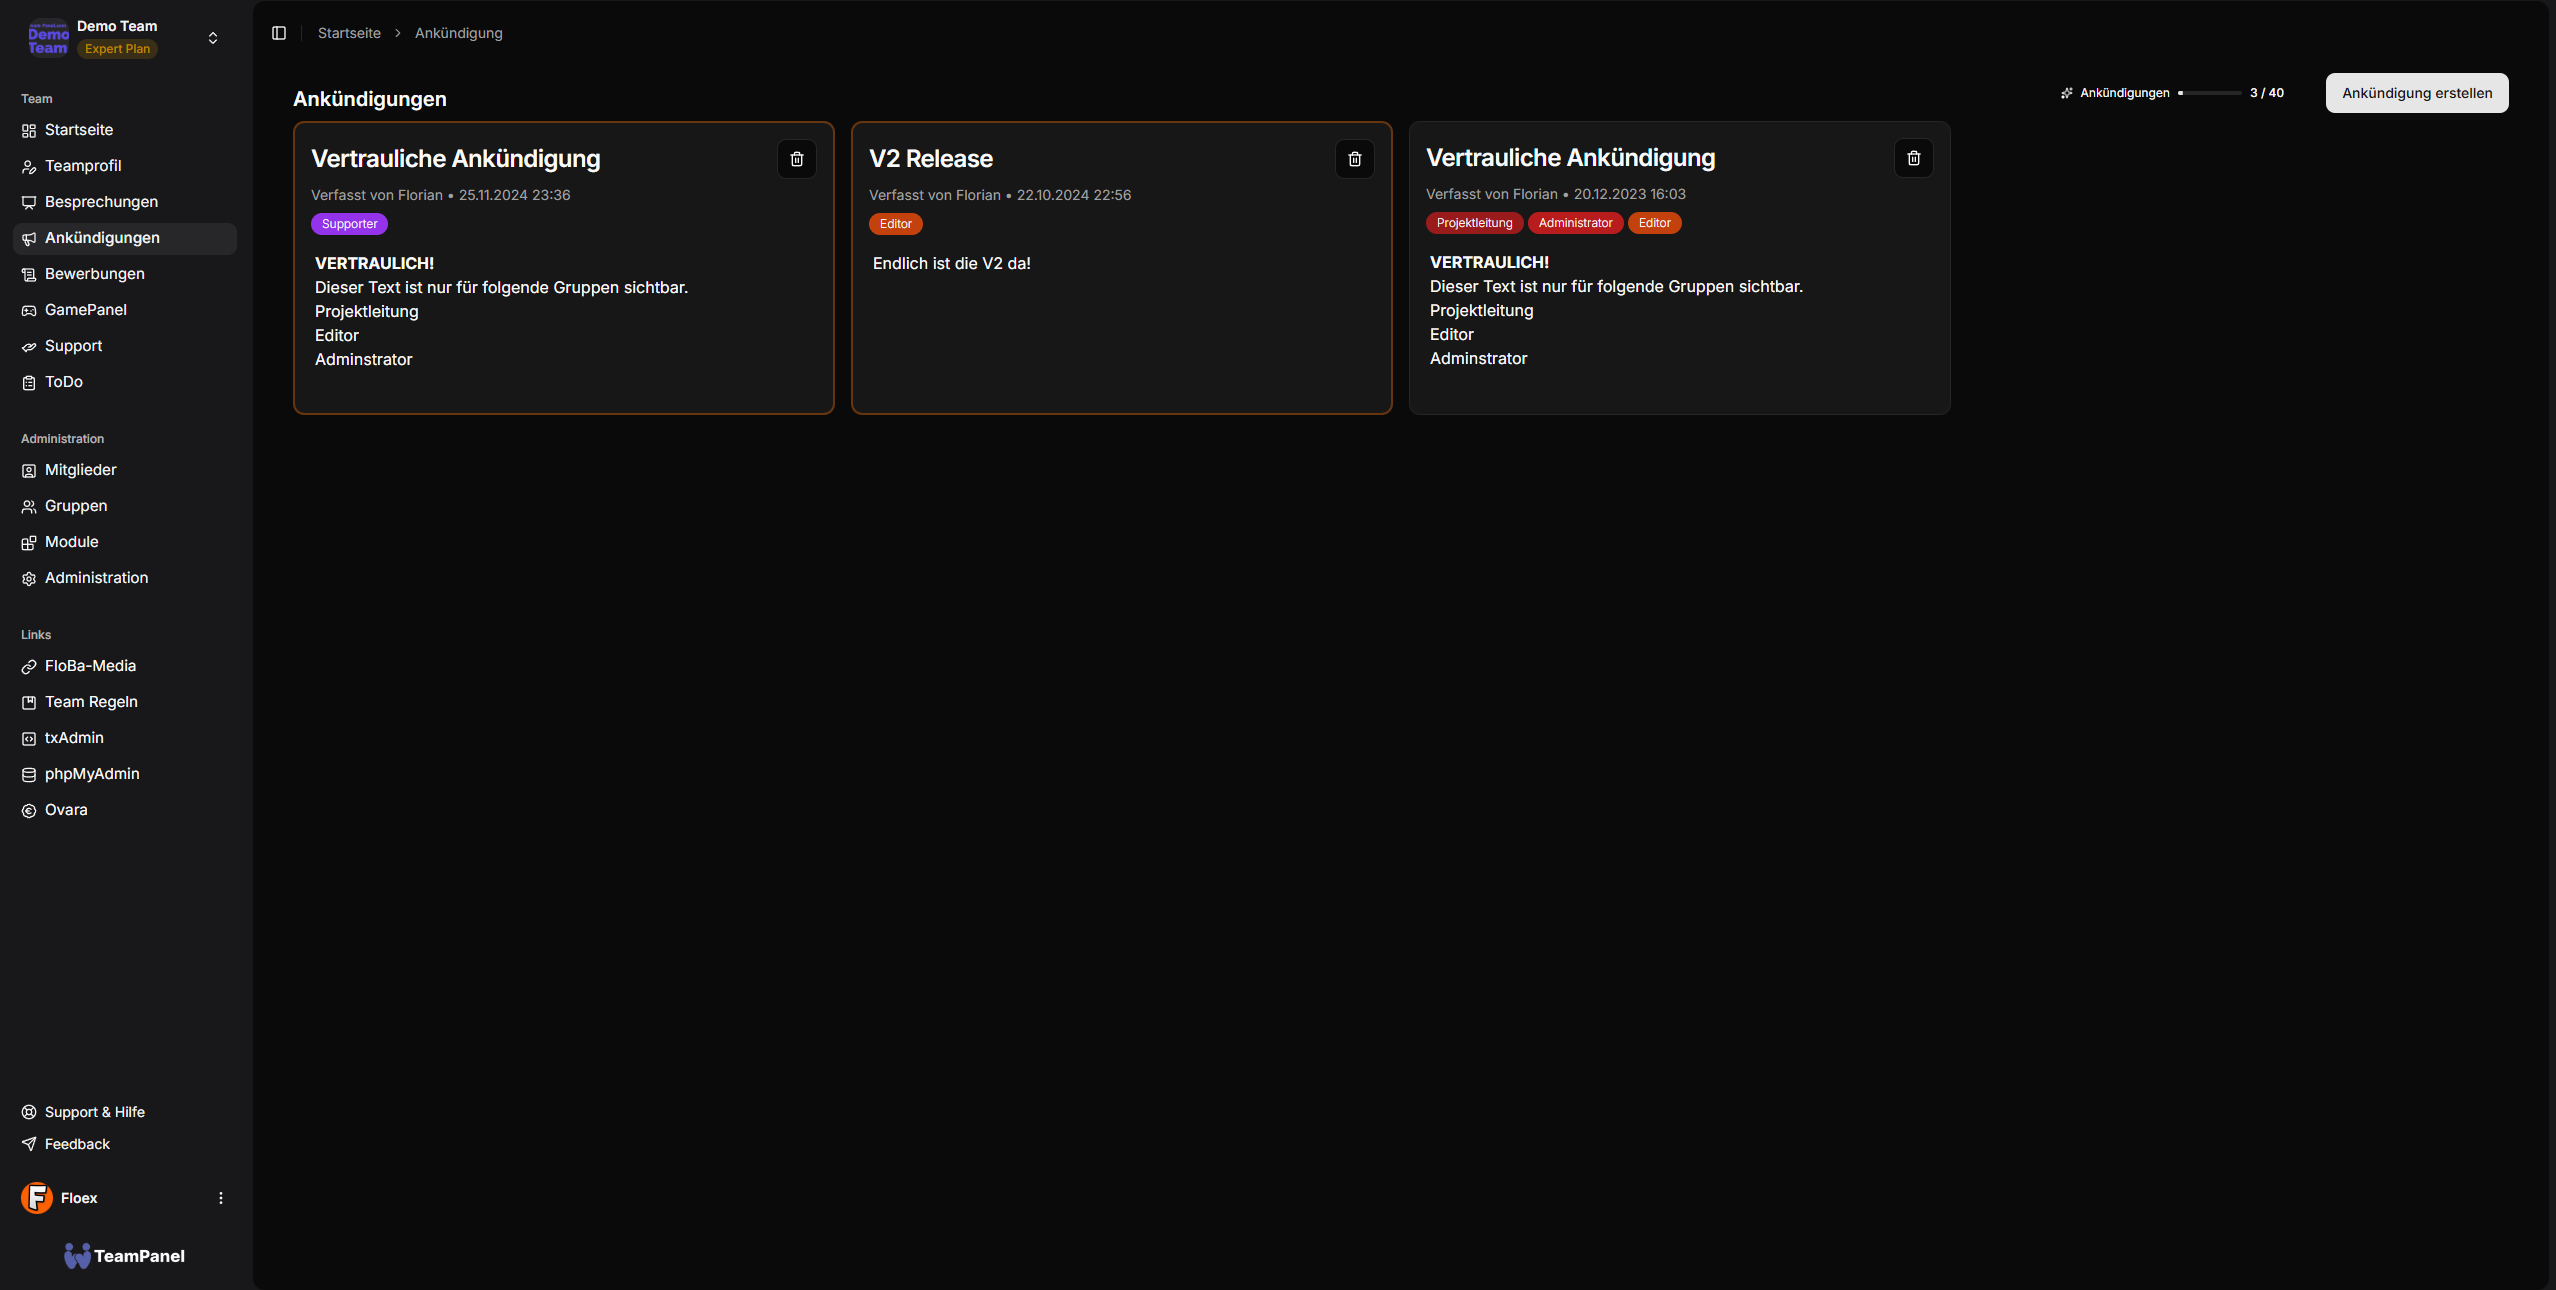This screenshot has width=2556, height=1290.
Task: Delete the V2 Release announcement via trash icon
Action: tap(1354, 158)
